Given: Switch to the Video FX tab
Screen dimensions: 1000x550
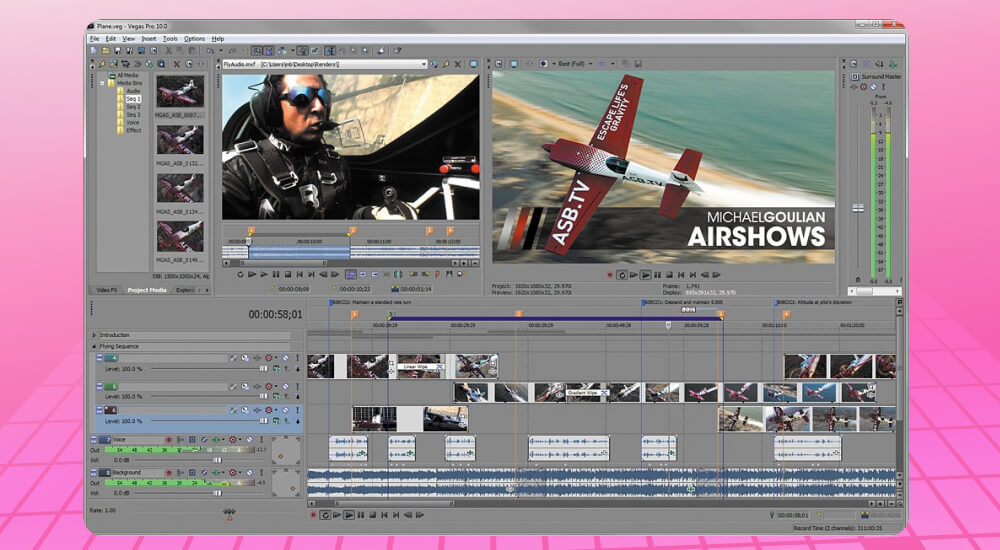Looking at the screenshot, I should tap(107, 290).
